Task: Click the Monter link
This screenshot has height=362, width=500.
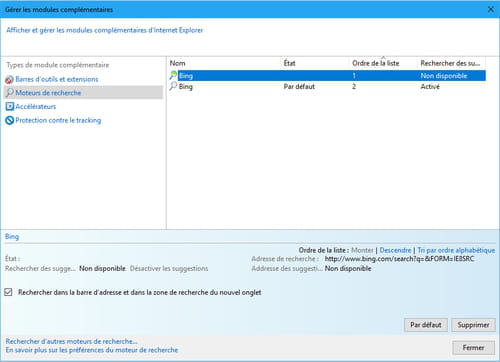Action: pyautogui.click(x=362, y=250)
